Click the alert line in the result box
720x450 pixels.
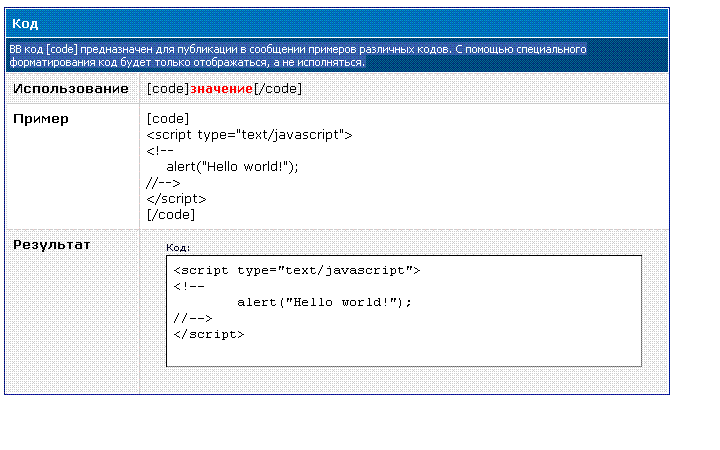pos(324,302)
